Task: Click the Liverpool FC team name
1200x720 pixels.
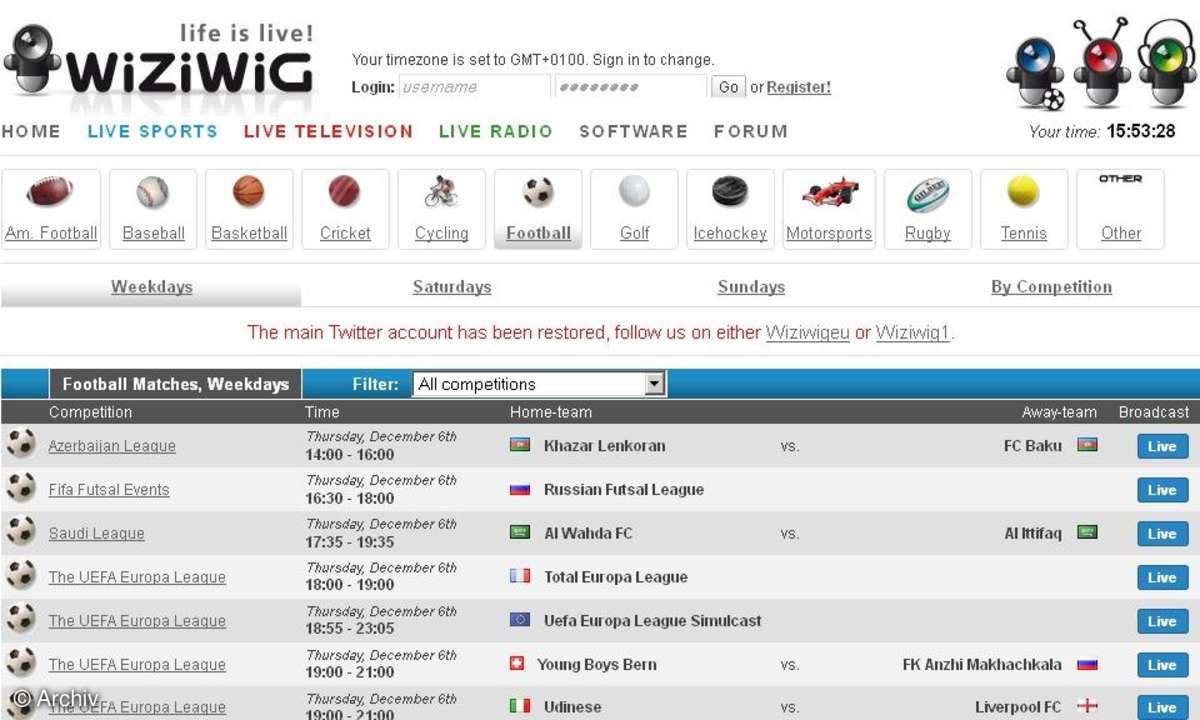Action: tap(1018, 707)
